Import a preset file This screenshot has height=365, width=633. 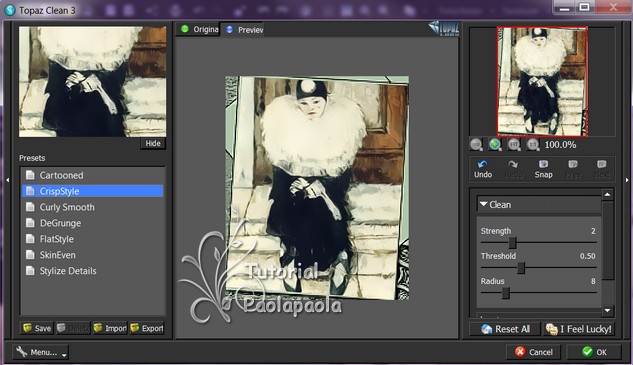click(110, 328)
